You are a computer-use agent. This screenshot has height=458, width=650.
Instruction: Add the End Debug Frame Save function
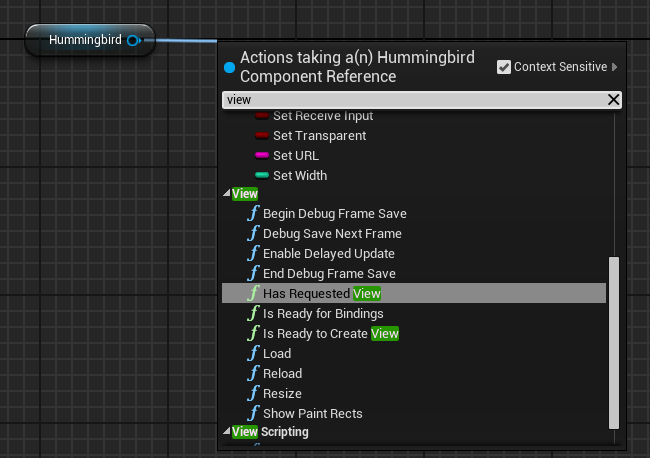pos(329,274)
